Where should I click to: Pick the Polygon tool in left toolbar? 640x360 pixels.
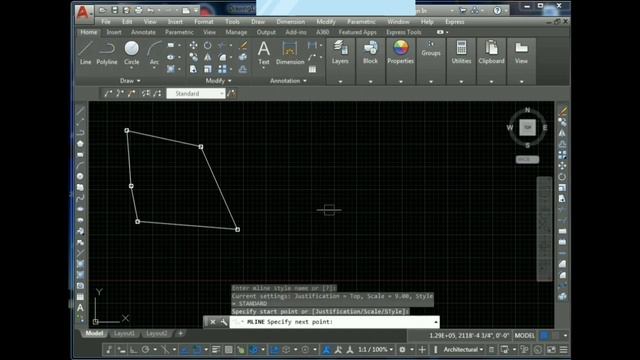click(80, 144)
